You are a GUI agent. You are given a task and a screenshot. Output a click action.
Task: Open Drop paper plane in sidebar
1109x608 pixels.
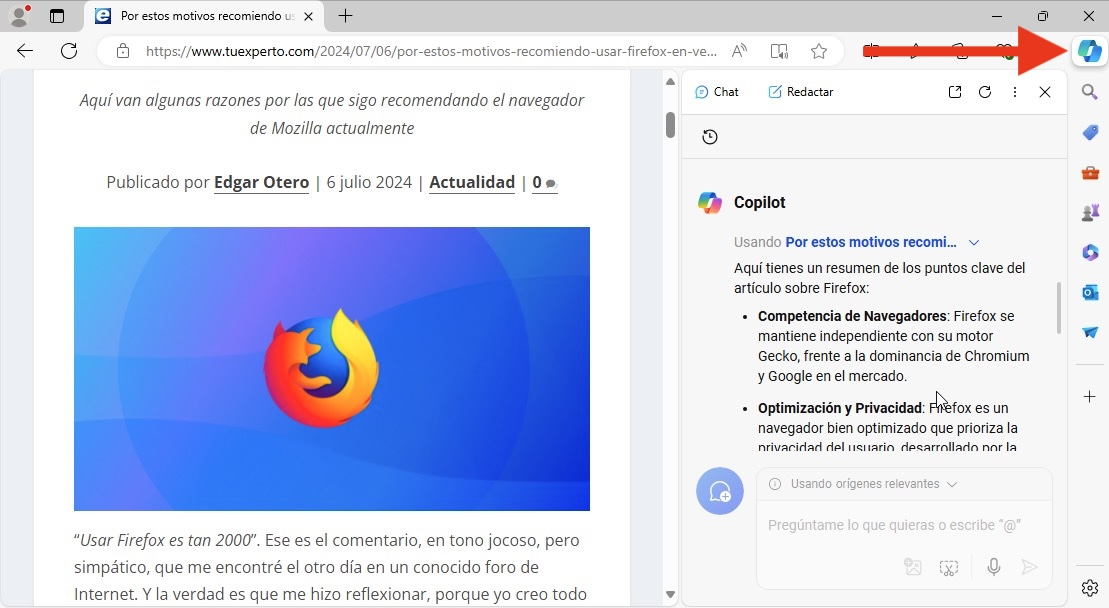pyautogui.click(x=1090, y=332)
